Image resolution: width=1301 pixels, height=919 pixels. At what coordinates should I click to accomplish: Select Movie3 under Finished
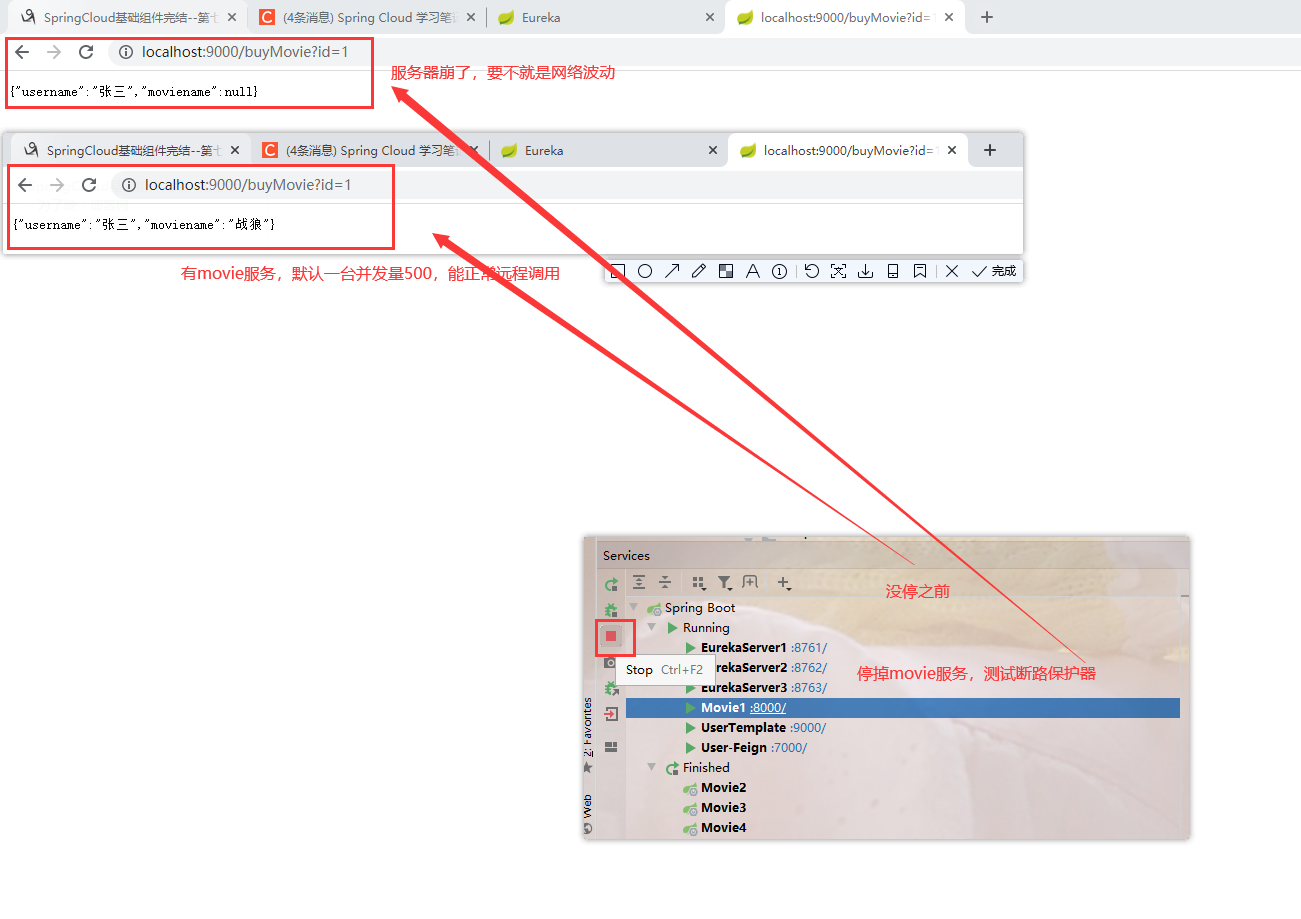point(723,807)
